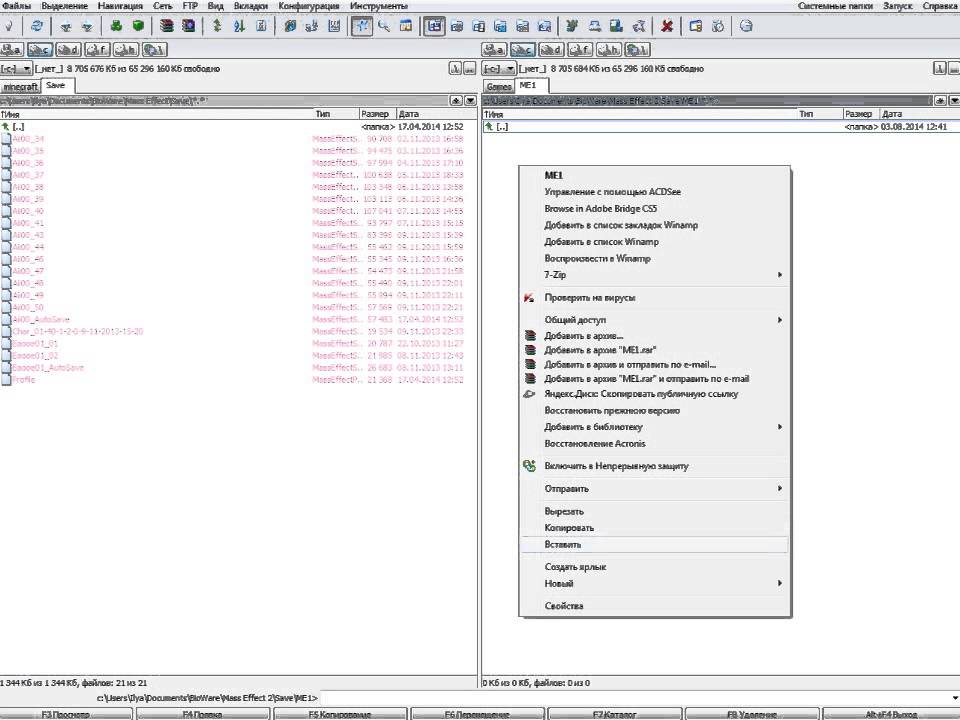Viewport: 960px width, 720px height.
Task: Expand the Общий доступ submenu
Action: (x=655, y=320)
